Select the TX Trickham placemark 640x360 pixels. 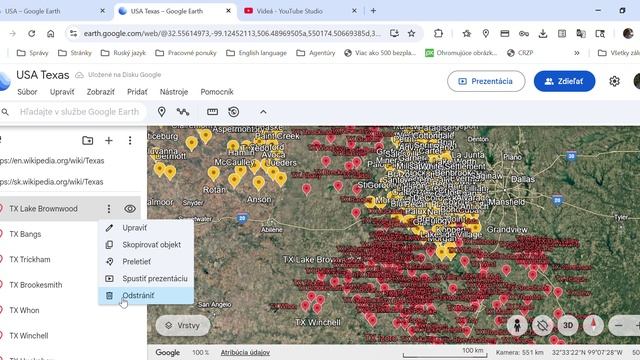click(x=30, y=260)
